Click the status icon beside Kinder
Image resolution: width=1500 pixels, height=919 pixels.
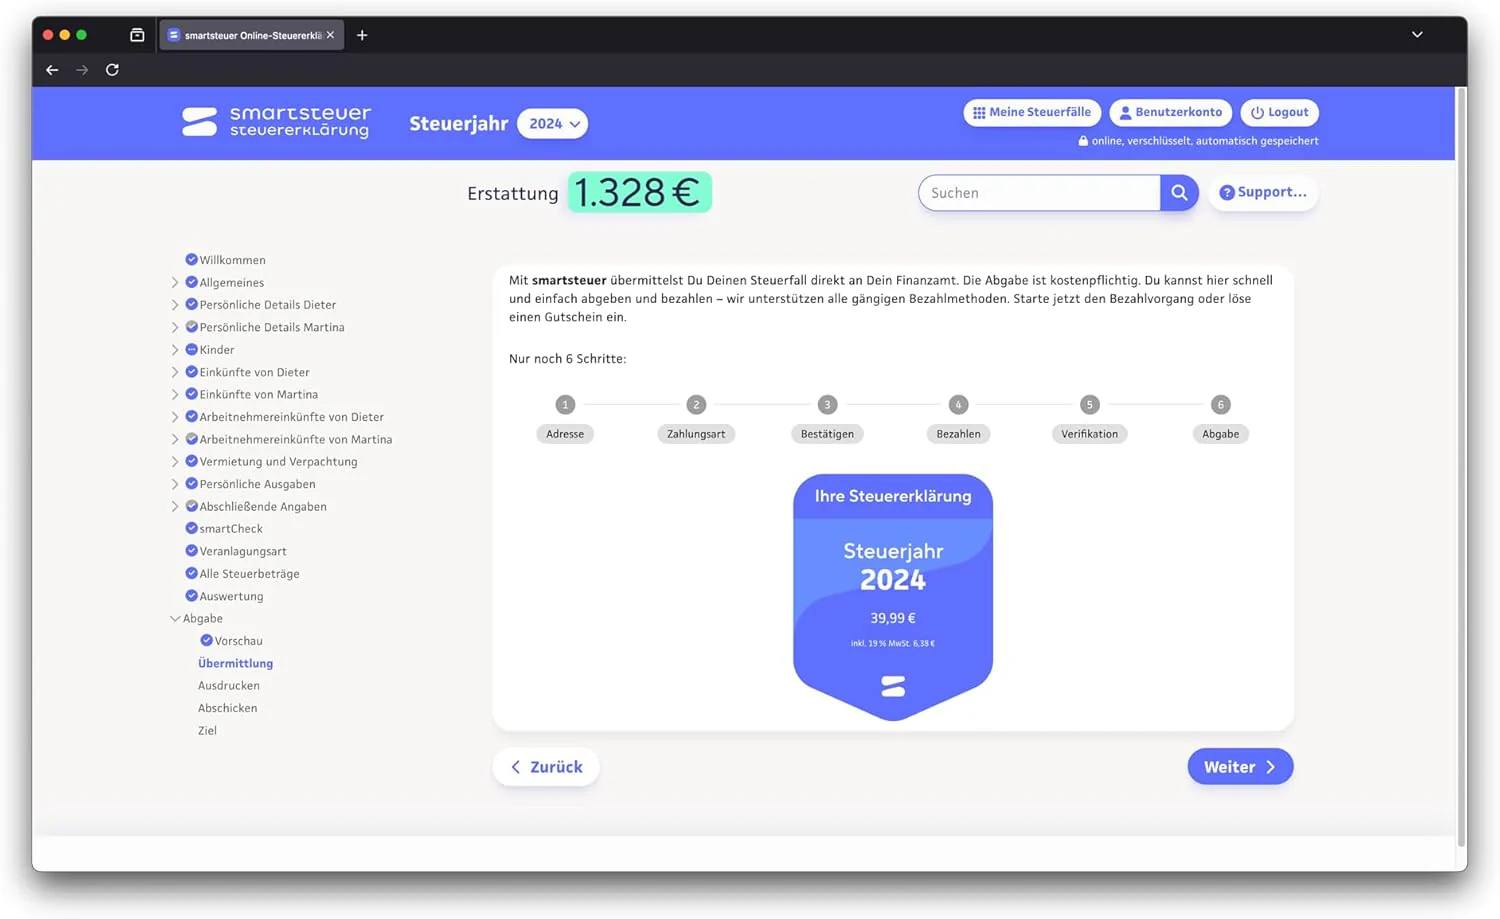tap(191, 349)
